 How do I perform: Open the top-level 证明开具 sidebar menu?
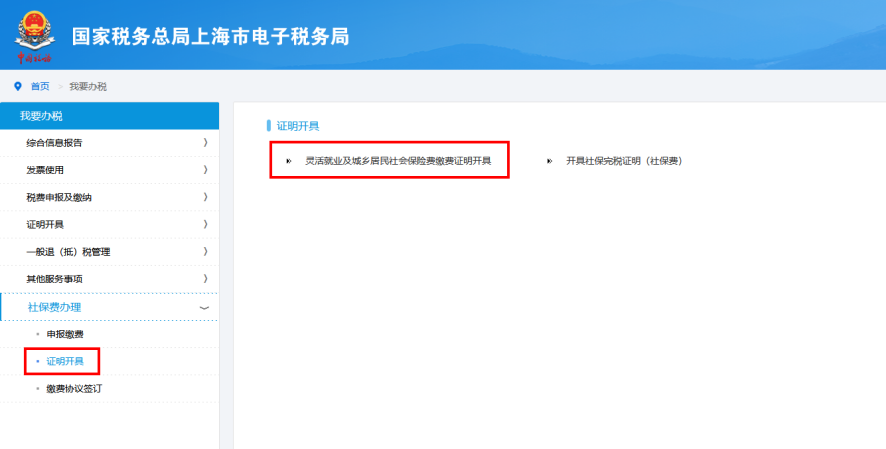click(45, 224)
